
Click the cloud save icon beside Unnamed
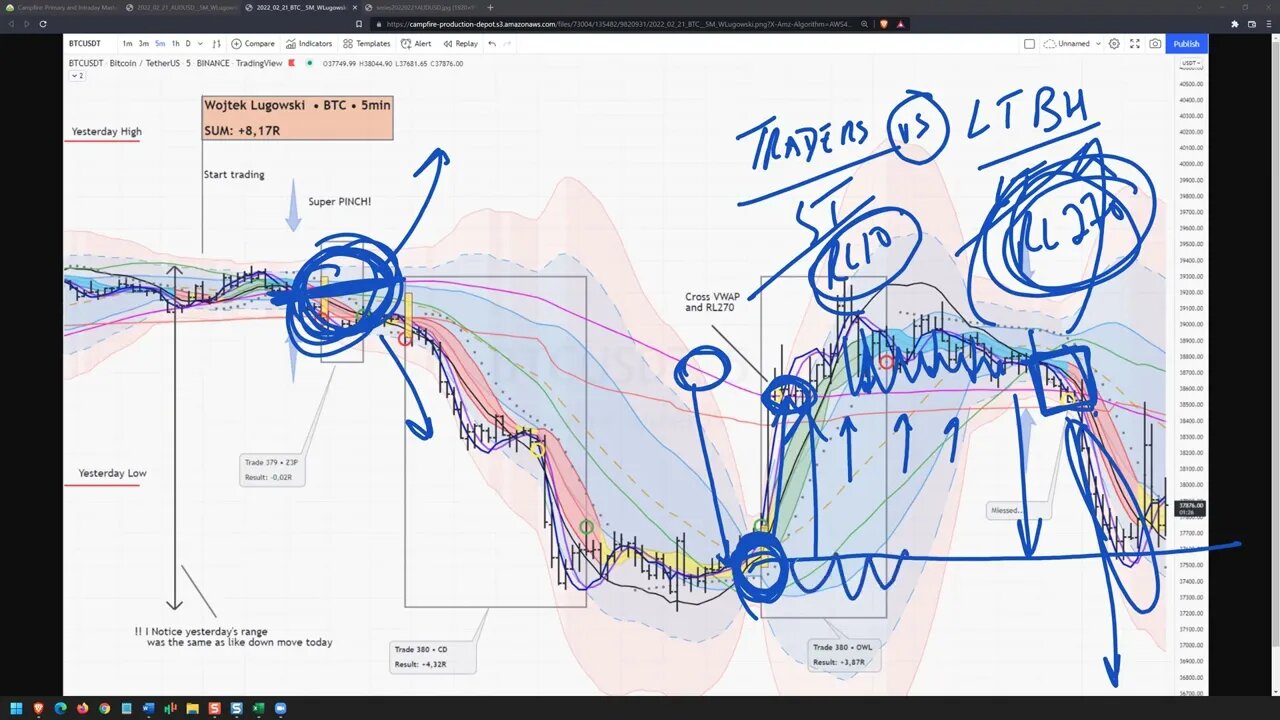[x=1050, y=44]
